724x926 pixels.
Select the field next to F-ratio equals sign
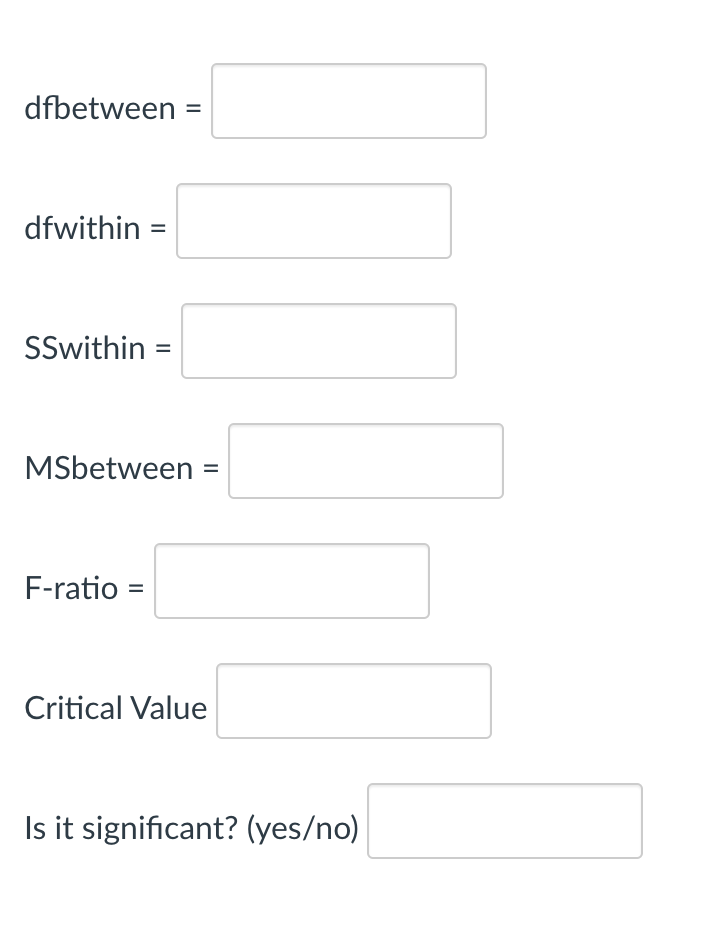[x=291, y=581]
